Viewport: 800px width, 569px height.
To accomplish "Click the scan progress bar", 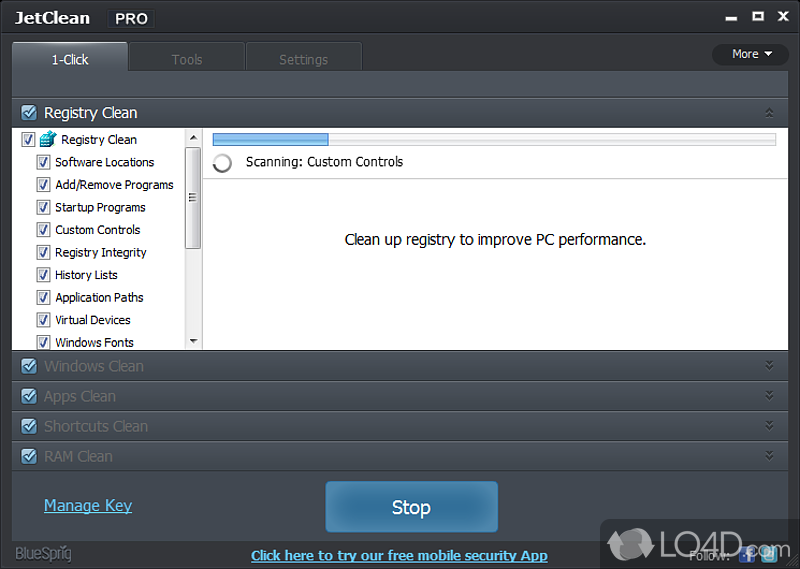I will point(494,139).
